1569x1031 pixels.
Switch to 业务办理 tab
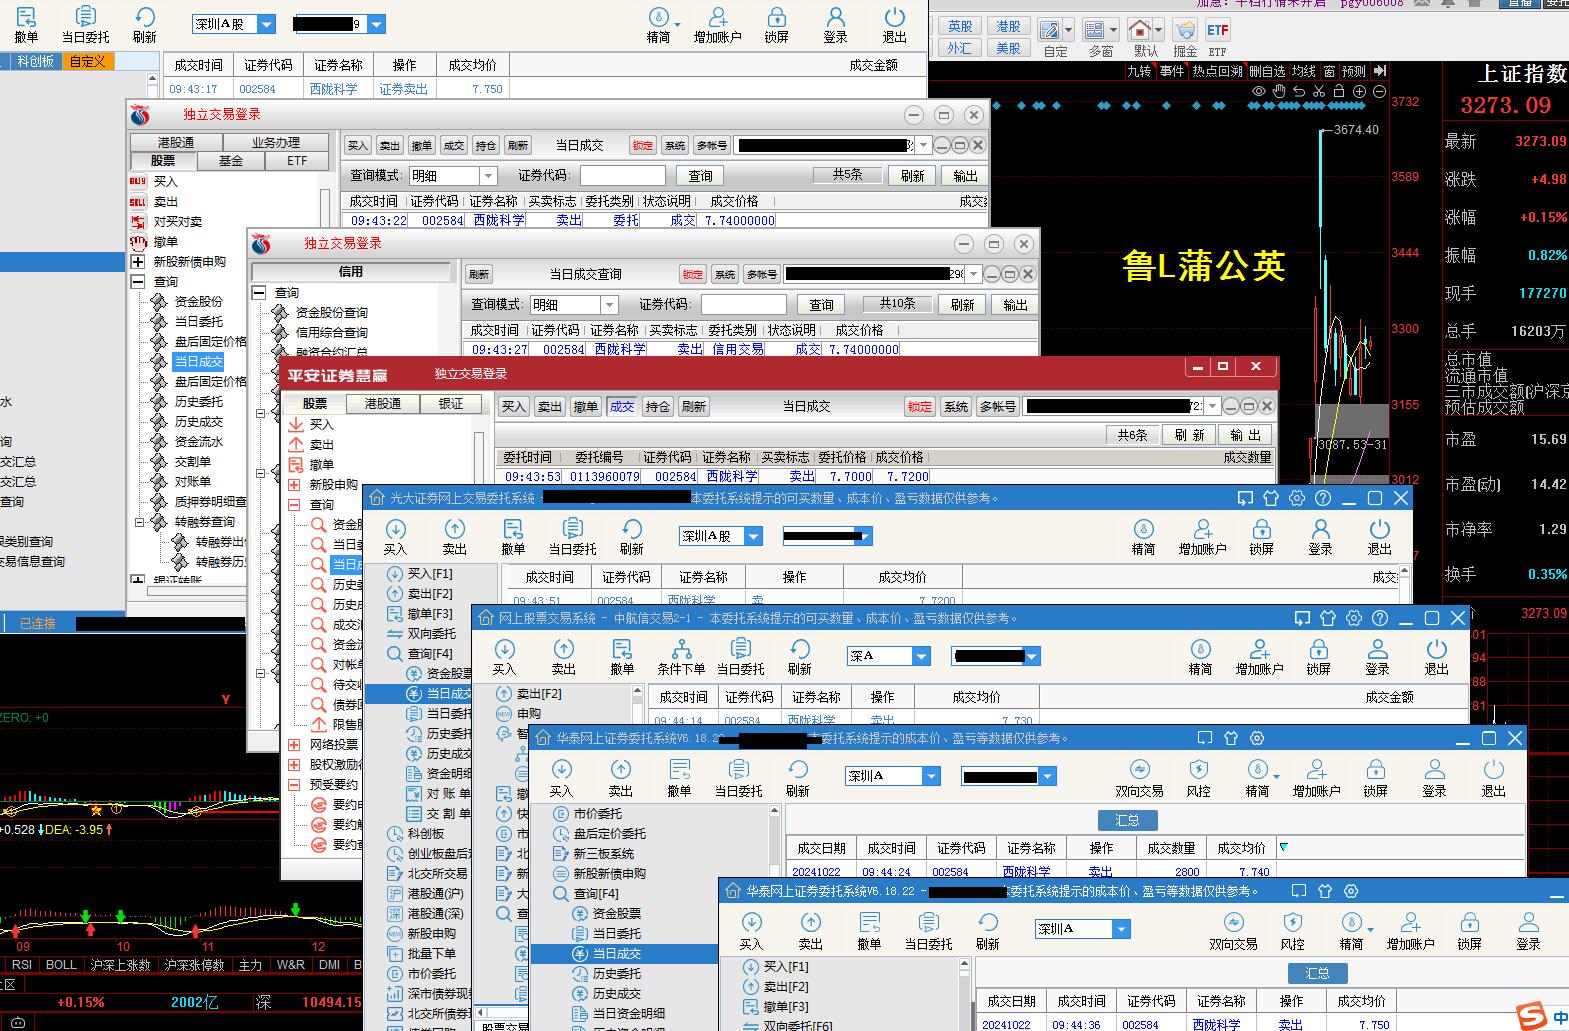[276, 142]
